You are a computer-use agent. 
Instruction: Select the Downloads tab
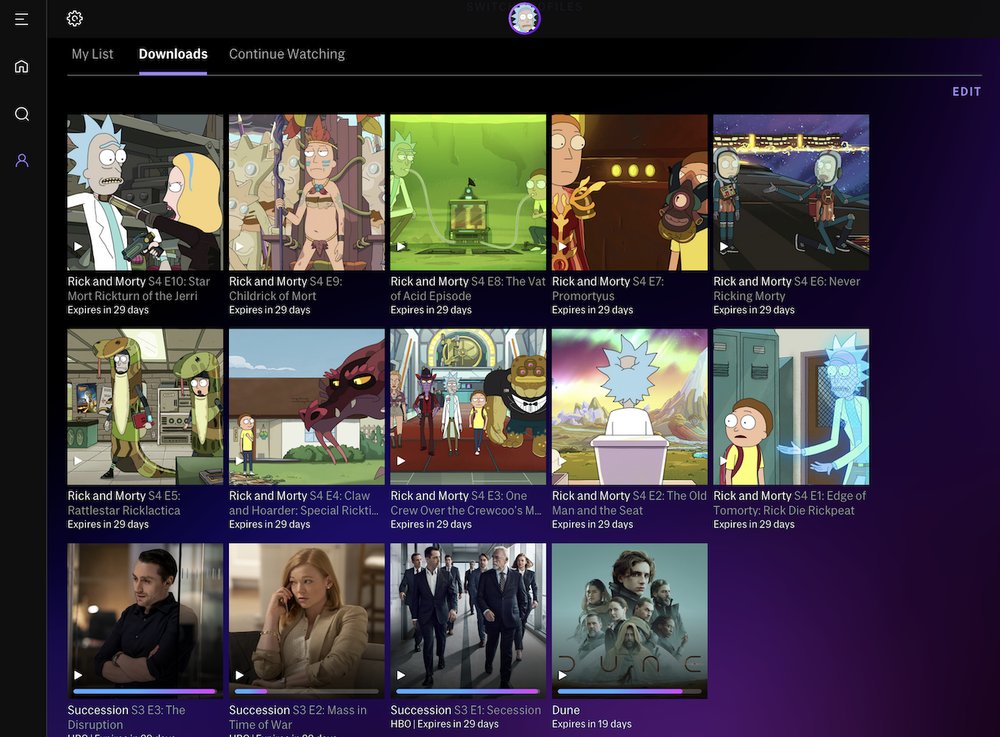coord(173,54)
